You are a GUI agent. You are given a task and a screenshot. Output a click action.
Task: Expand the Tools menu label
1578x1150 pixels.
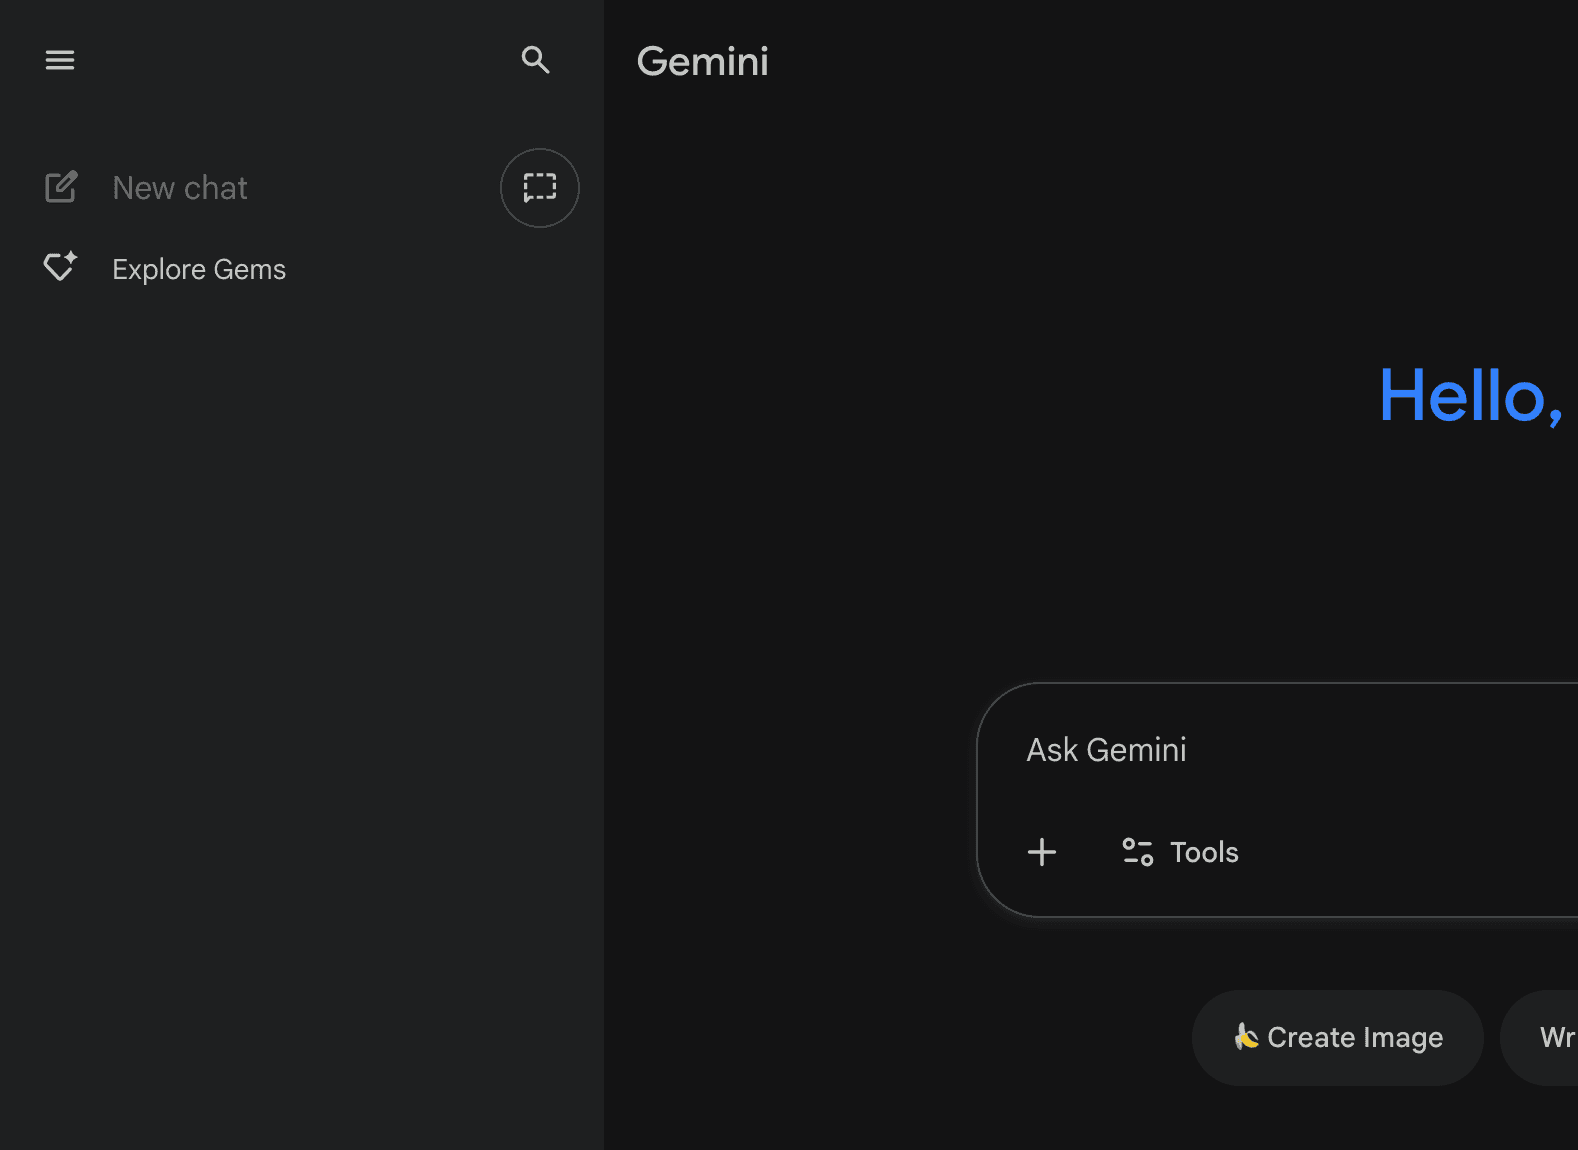coord(1204,852)
